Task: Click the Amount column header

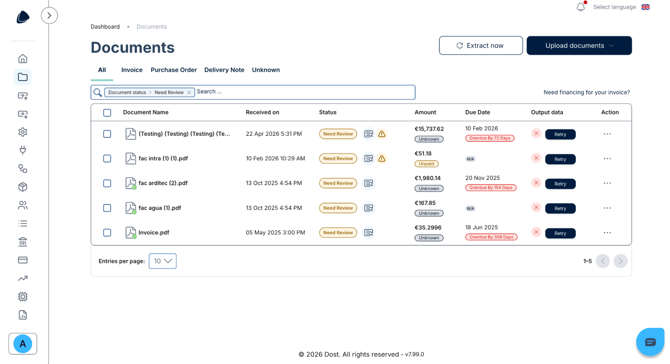Action: [x=425, y=112]
